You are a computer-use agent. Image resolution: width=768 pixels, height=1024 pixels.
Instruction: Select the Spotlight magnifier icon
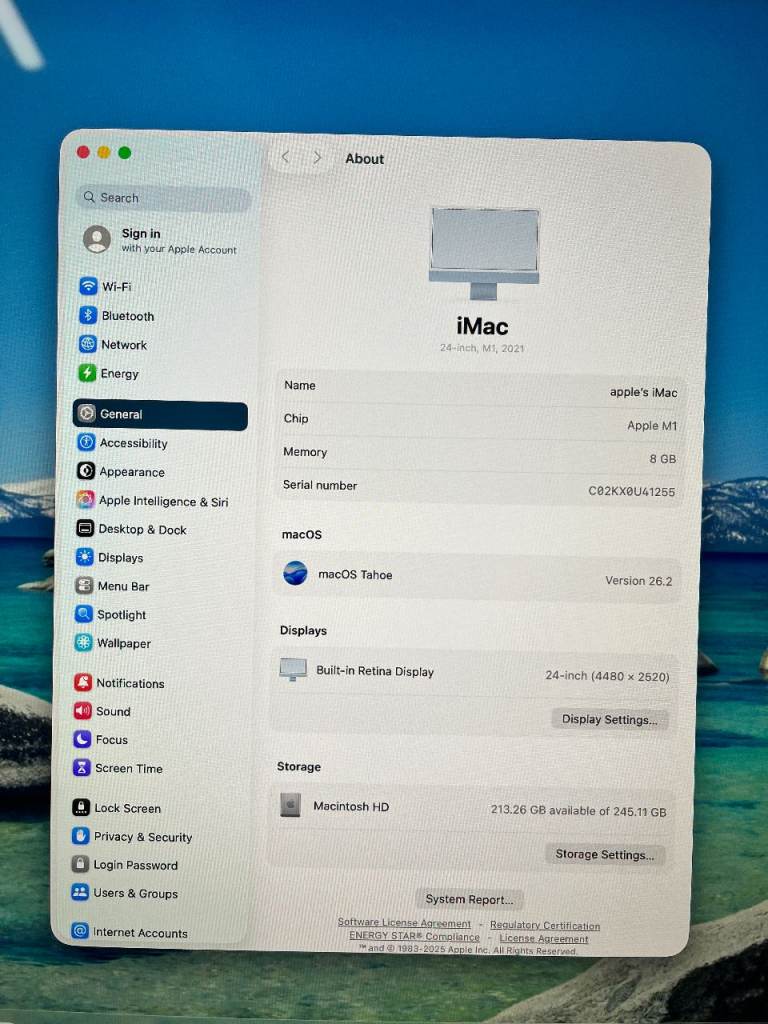click(84, 615)
